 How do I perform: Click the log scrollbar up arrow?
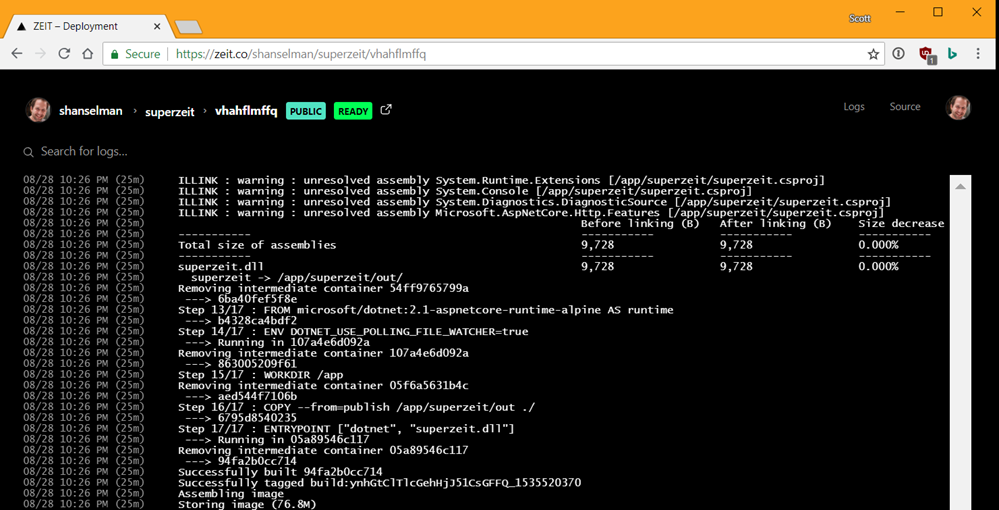pyautogui.click(x=961, y=186)
